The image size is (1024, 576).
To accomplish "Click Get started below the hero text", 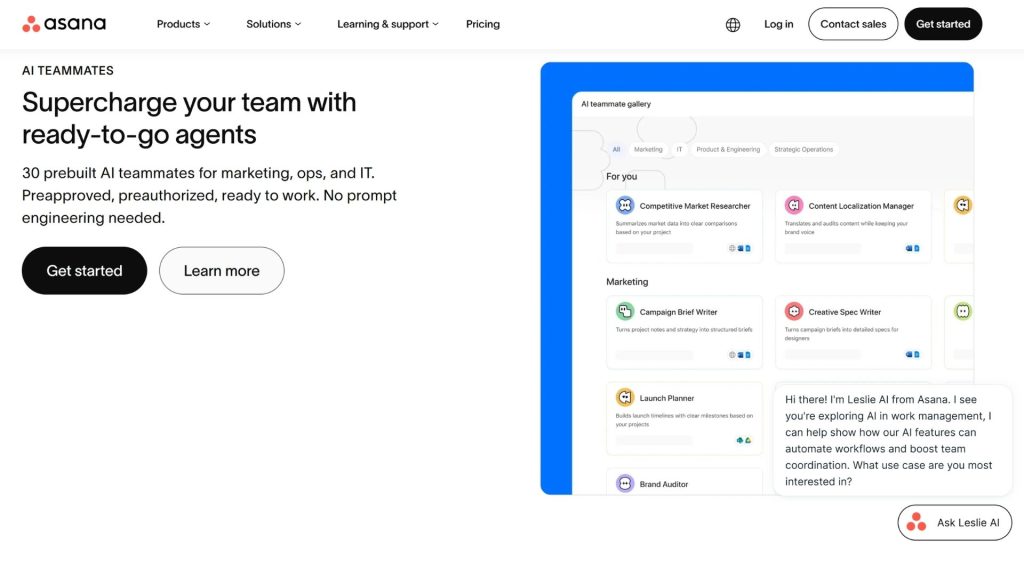I will click(84, 270).
